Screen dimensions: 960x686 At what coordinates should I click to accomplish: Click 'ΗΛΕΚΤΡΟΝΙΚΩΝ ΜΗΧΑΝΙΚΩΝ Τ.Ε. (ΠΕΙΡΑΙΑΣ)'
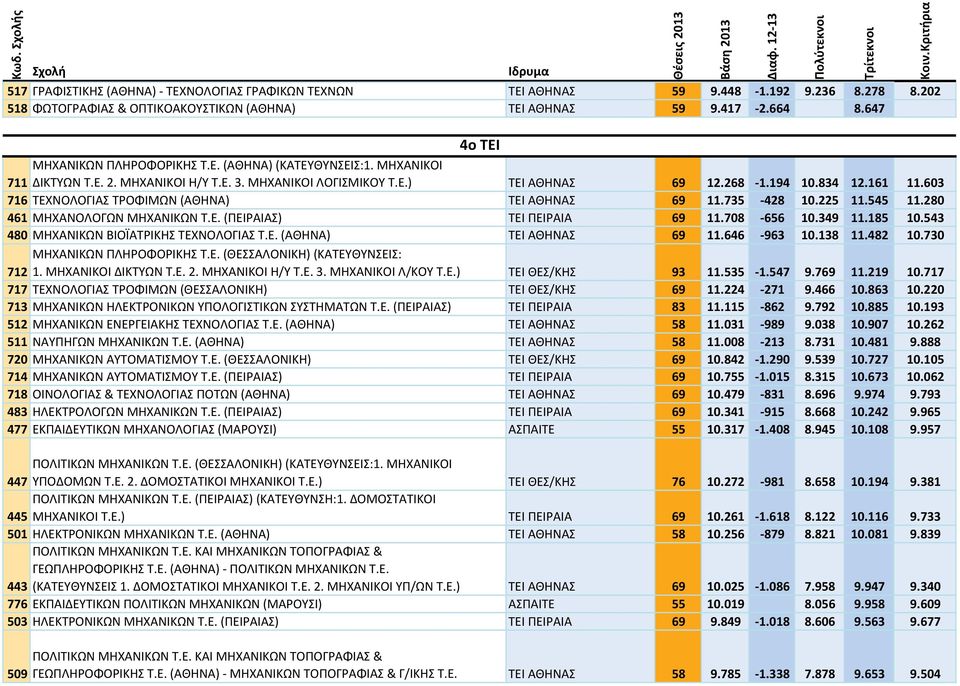point(156,621)
